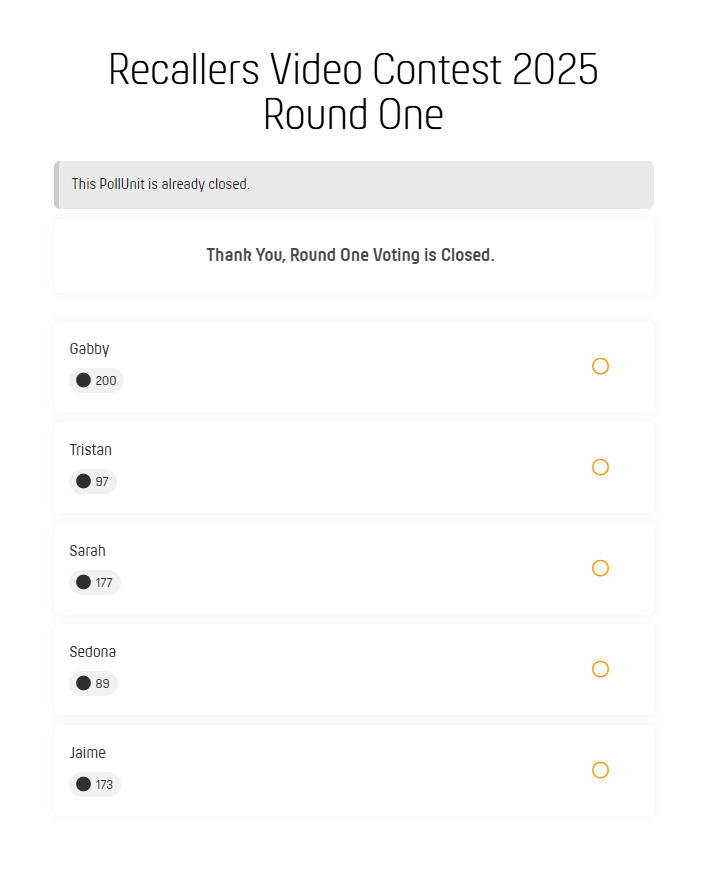Click the Gabby contestant name
Screen dimensions: 708x869
89,348
